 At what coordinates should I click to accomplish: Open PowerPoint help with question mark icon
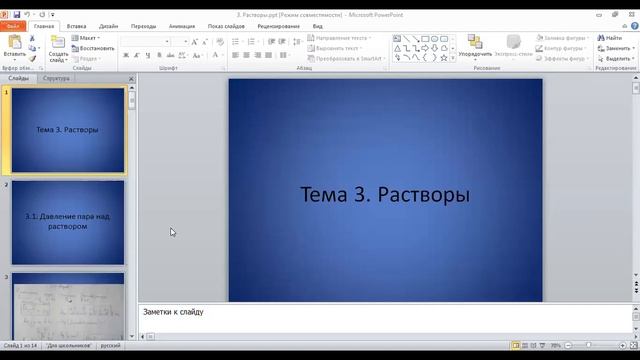(x=635, y=26)
